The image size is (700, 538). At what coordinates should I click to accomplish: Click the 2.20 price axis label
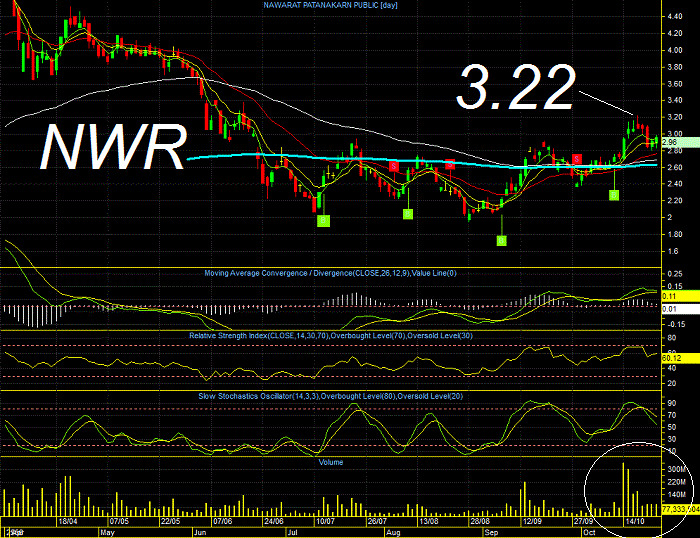point(675,200)
